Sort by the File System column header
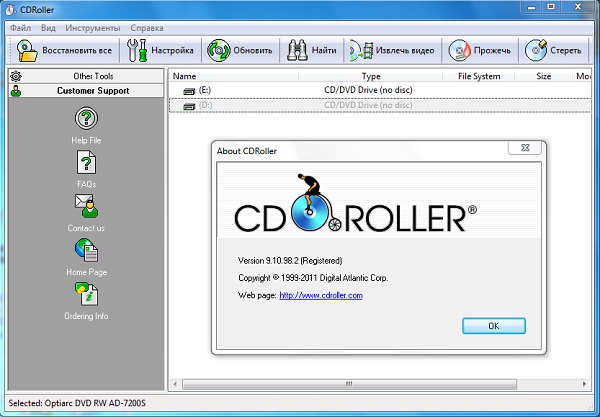This screenshot has width=600, height=417. point(479,76)
